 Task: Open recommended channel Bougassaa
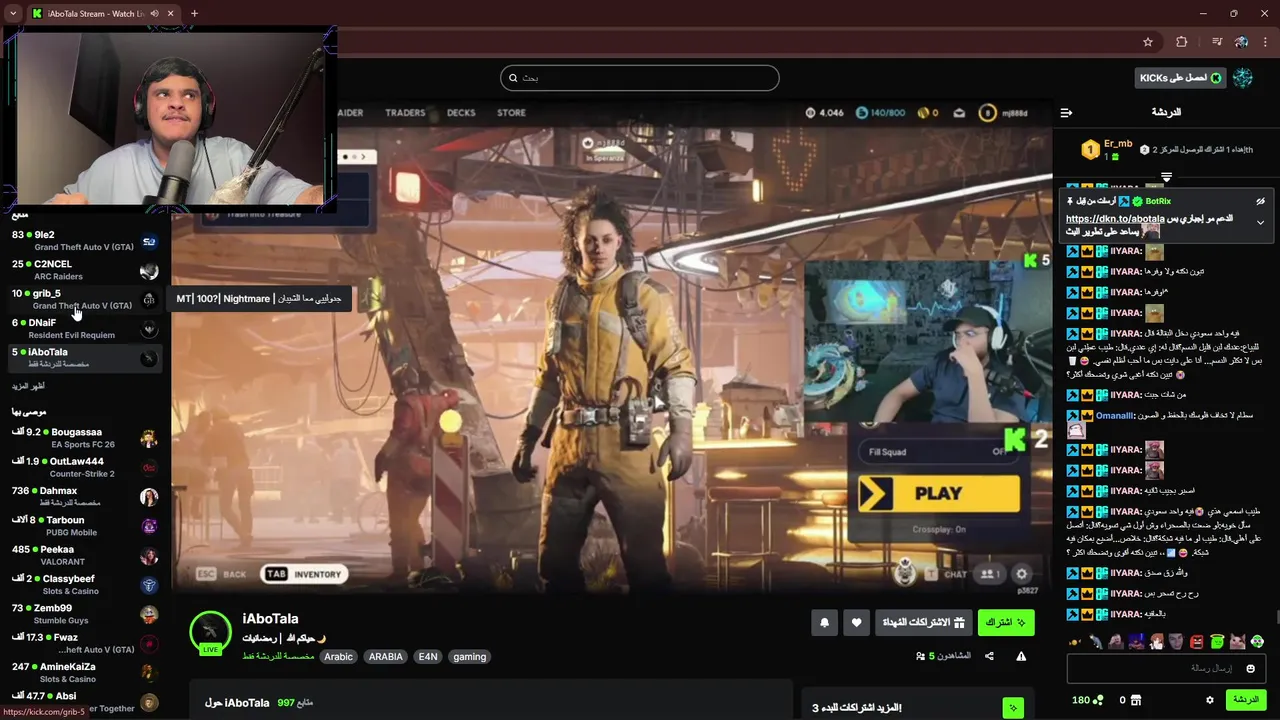click(85, 438)
